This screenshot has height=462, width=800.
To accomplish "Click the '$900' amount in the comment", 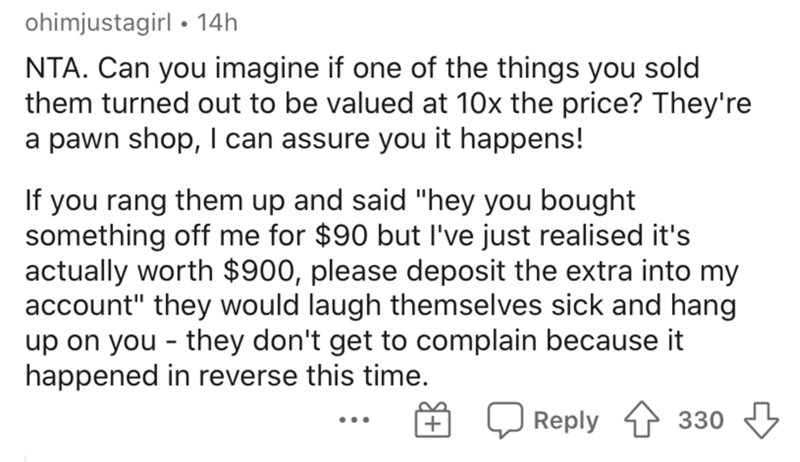I will [257, 271].
